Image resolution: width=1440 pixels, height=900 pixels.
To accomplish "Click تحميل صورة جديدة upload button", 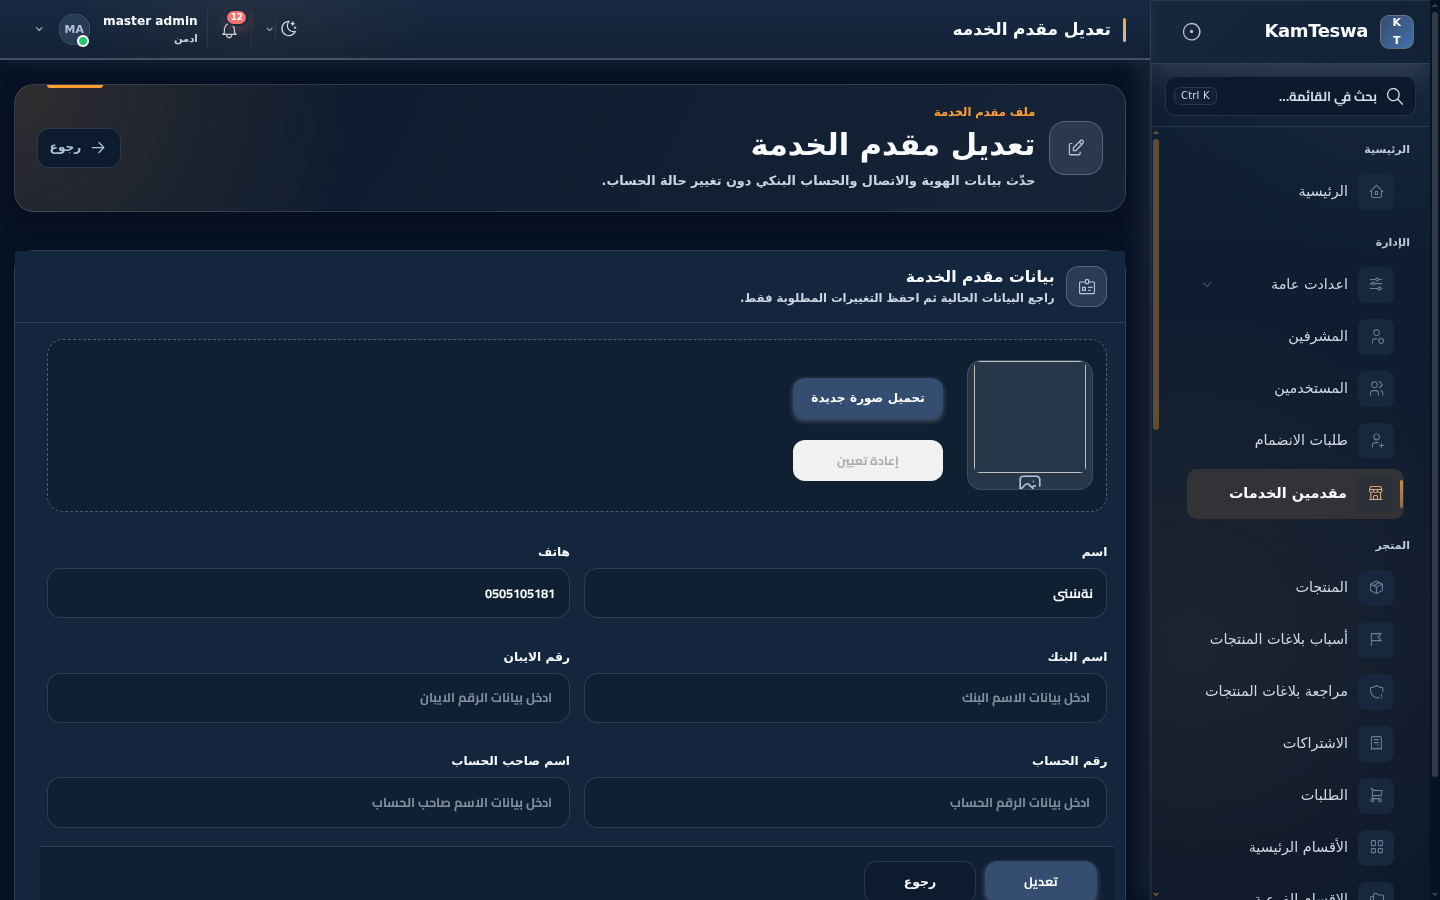I will coord(868,399).
